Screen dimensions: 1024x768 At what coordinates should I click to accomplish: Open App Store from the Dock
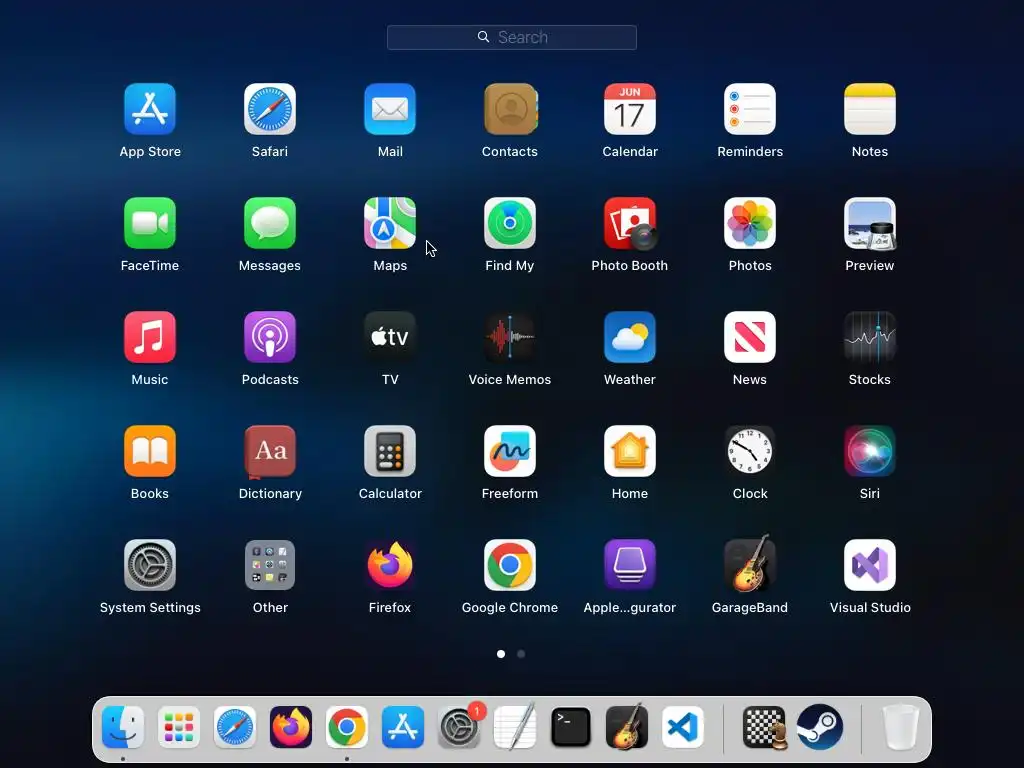[403, 727]
